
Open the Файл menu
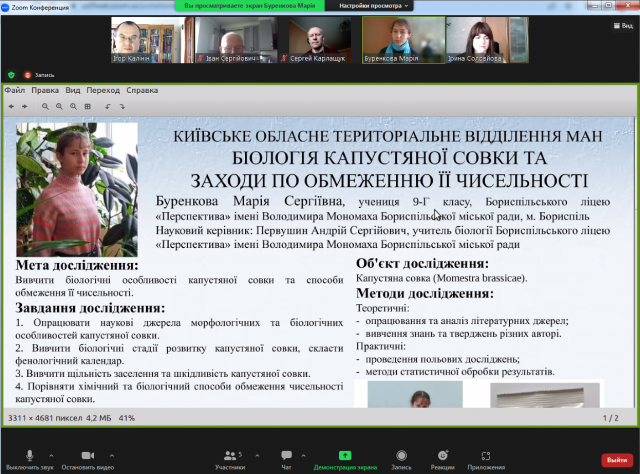(x=15, y=90)
